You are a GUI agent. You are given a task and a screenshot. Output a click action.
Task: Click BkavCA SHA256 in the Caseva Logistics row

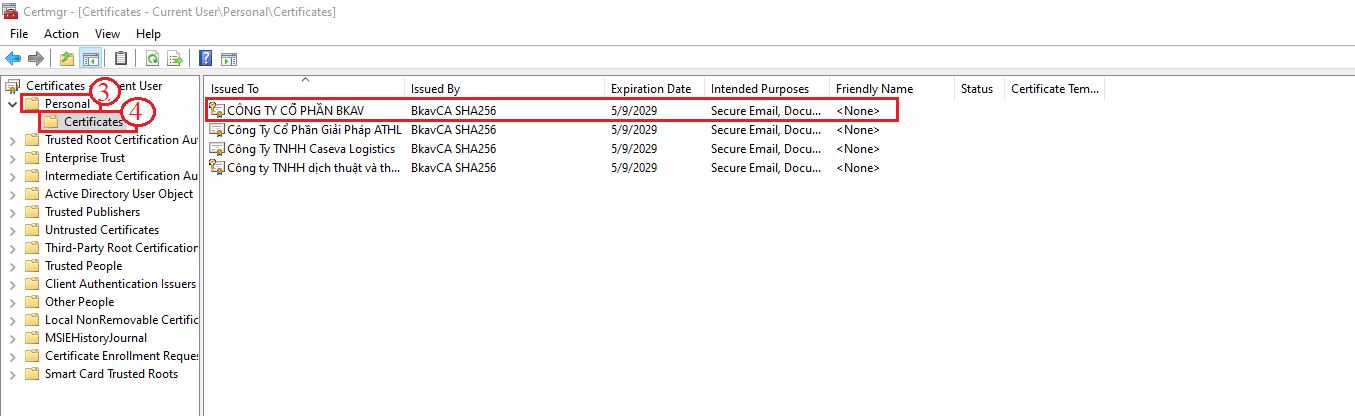point(453,149)
